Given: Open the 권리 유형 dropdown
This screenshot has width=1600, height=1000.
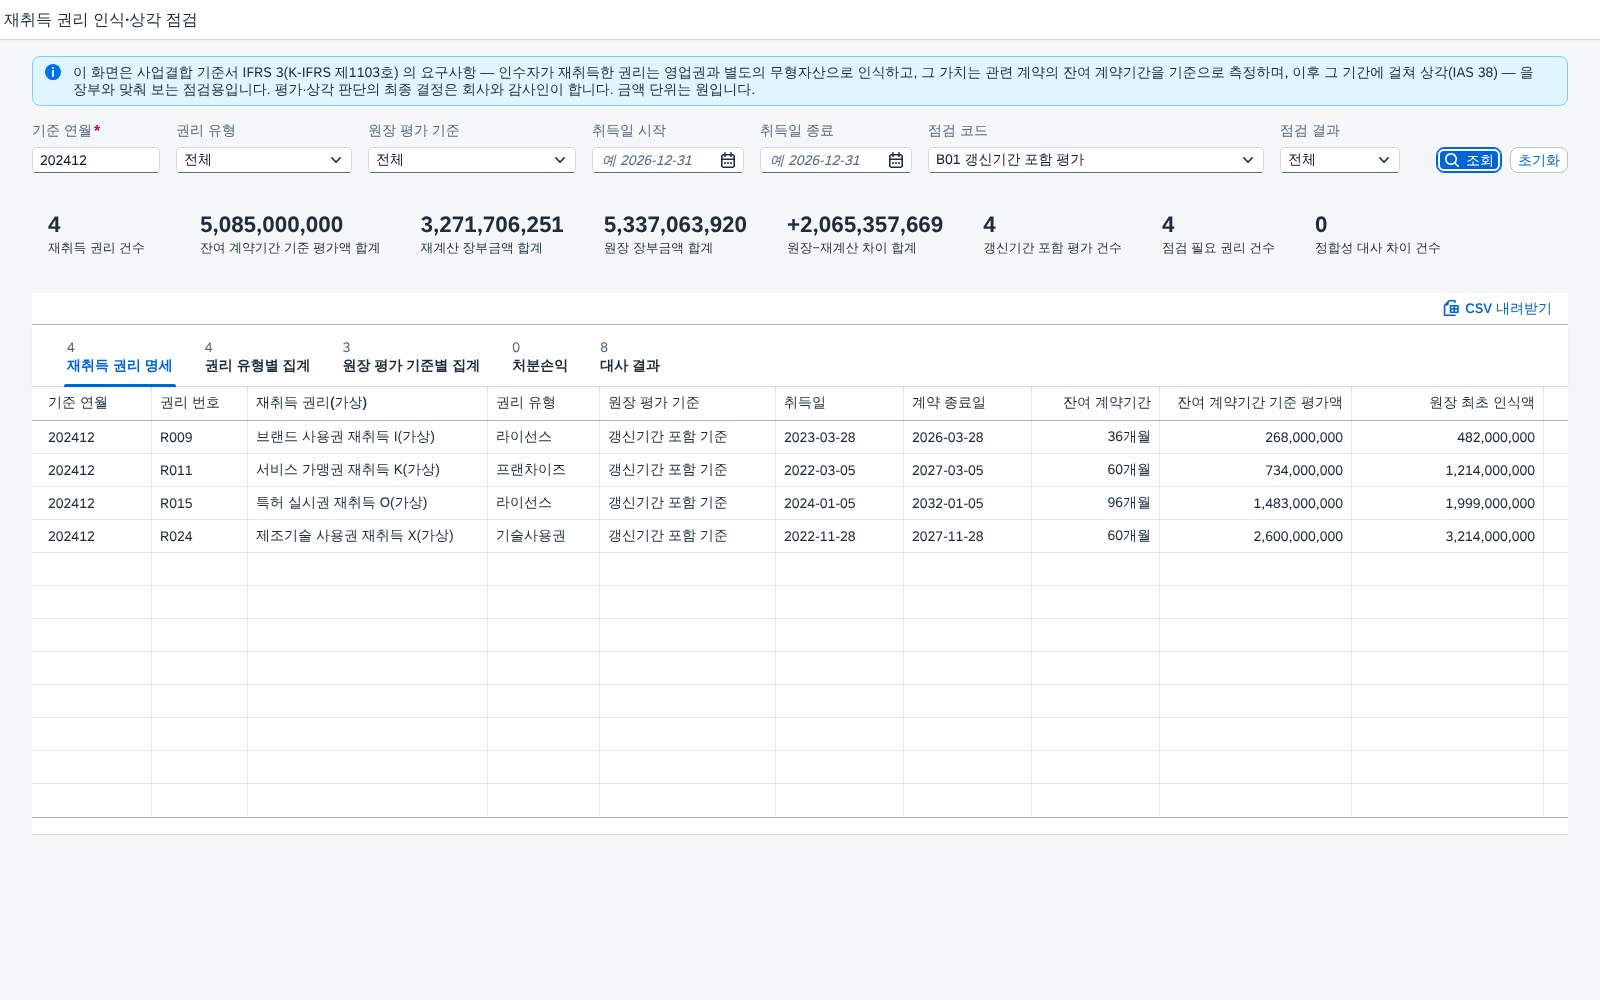Looking at the screenshot, I should 264,160.
